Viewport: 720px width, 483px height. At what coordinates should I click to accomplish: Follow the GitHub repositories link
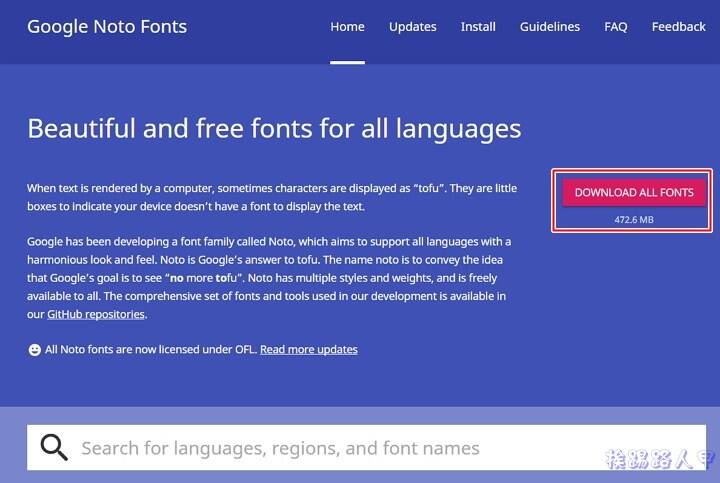click(x=96, y=315)
